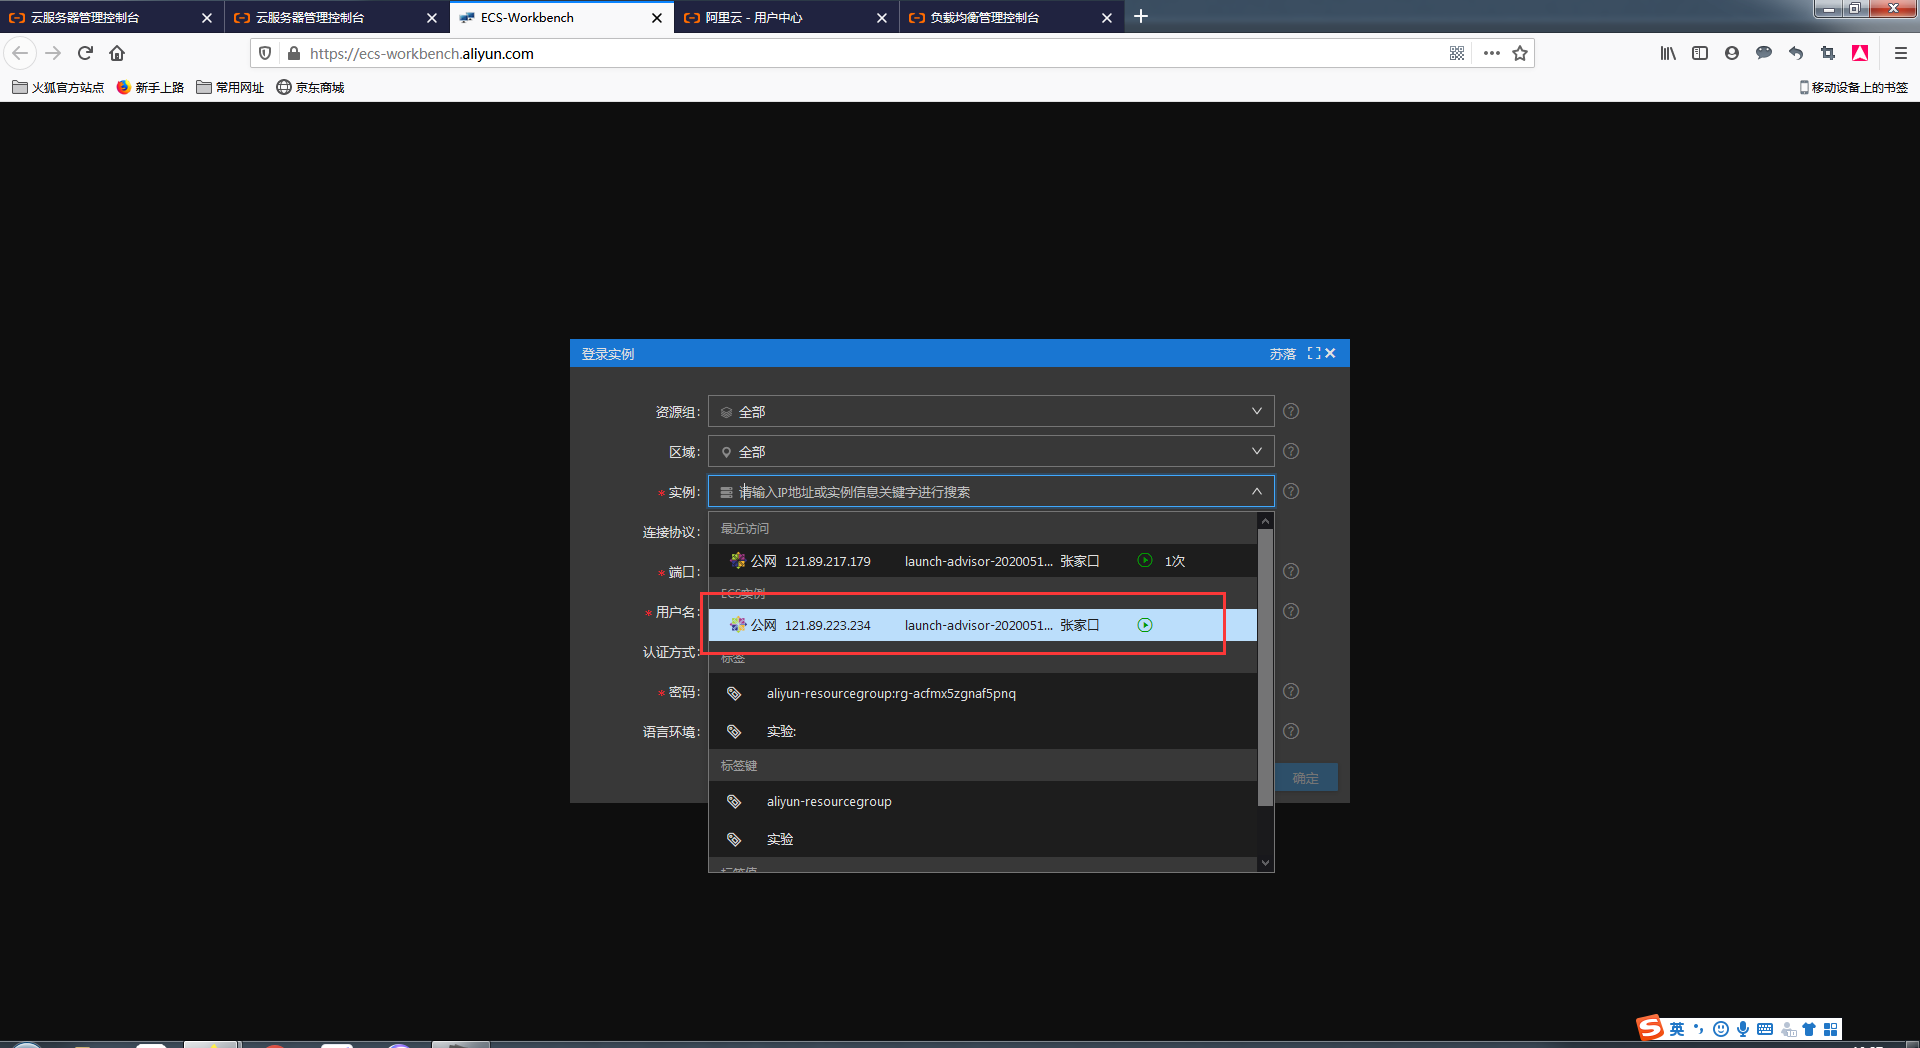
Task: Bookmark this page with star icon
Action: [1520, 53]
